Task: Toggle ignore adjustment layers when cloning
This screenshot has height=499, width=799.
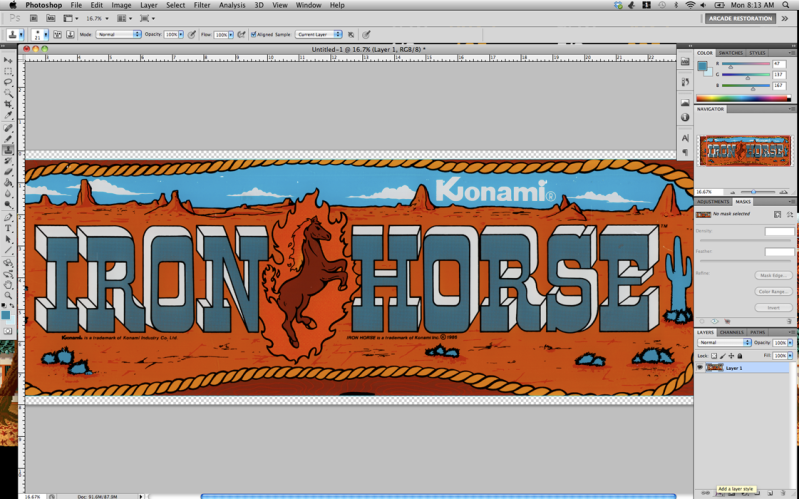Action: click(x=351, y=35)
